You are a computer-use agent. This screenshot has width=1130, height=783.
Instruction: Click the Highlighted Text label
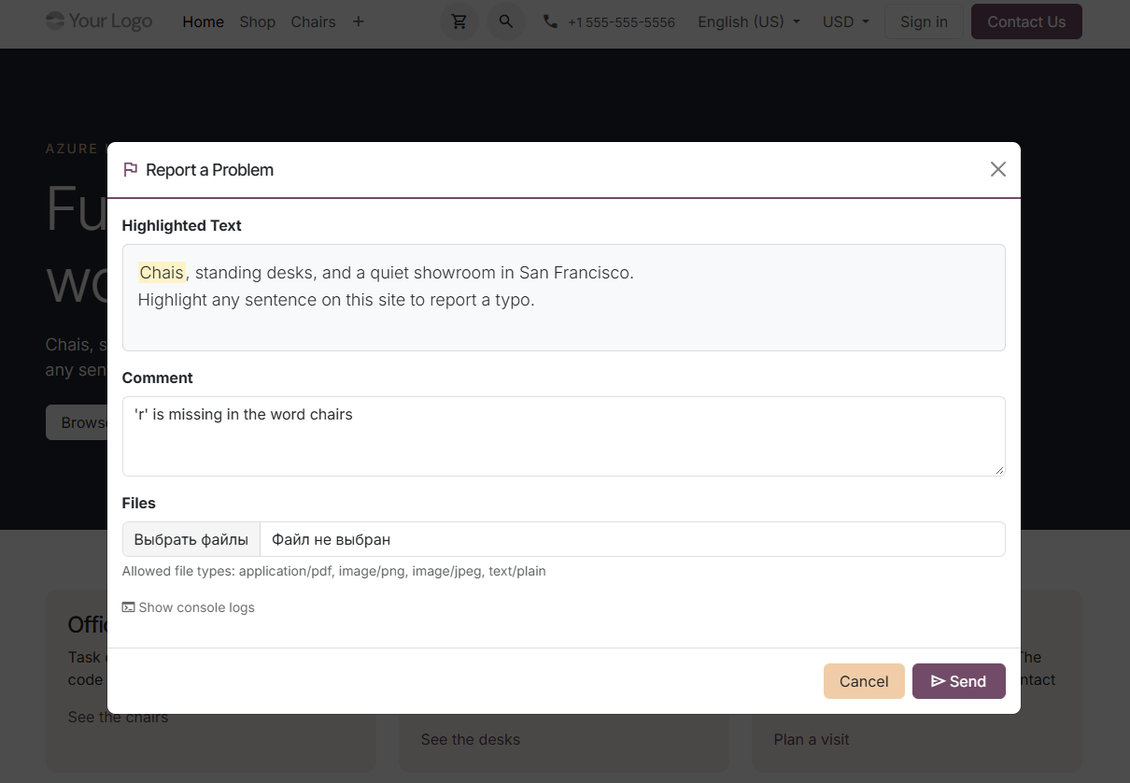click(x=182, y=226)
